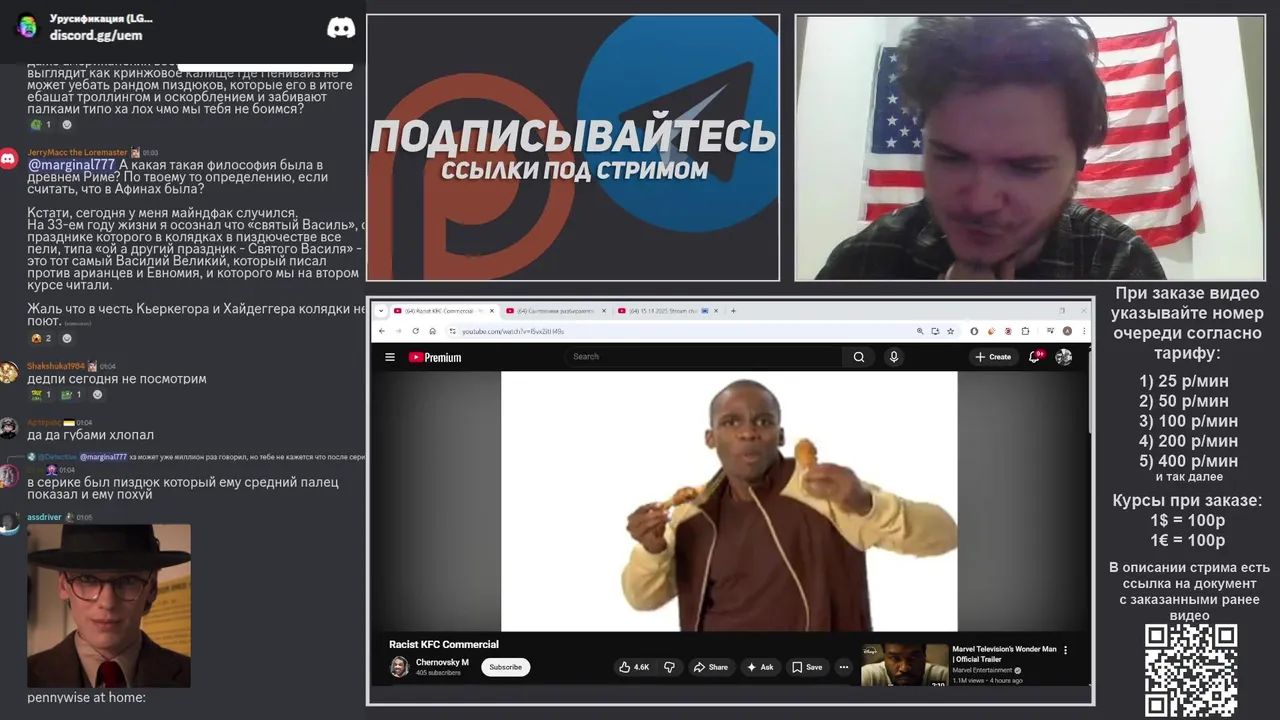Open options for Wonder Man trailer suggestion
1280x720 pixels.
point(1065,650)
